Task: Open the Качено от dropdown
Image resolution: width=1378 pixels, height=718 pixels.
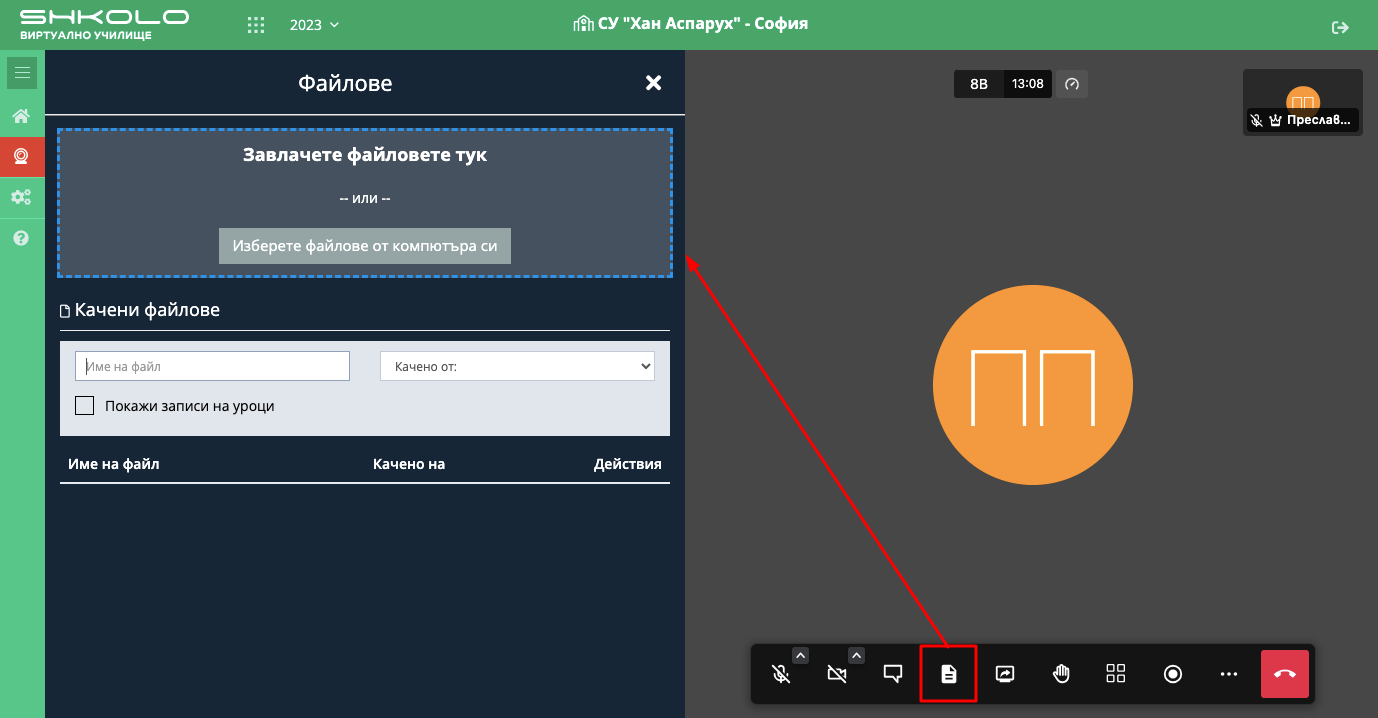Action: pos(517,366)
